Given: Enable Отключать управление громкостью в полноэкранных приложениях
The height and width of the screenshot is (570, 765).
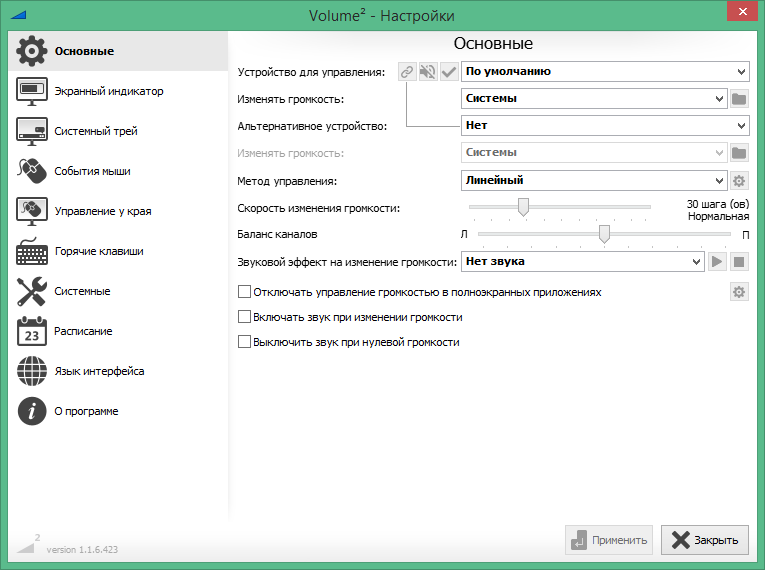Looking at the screenshot, I should pos(244,292).
